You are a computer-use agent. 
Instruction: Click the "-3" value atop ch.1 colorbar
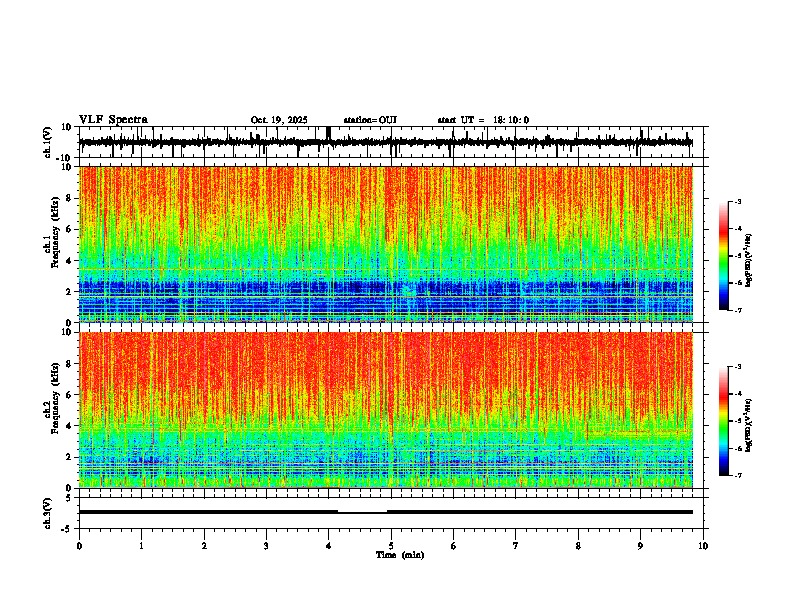tap(737, 201)
